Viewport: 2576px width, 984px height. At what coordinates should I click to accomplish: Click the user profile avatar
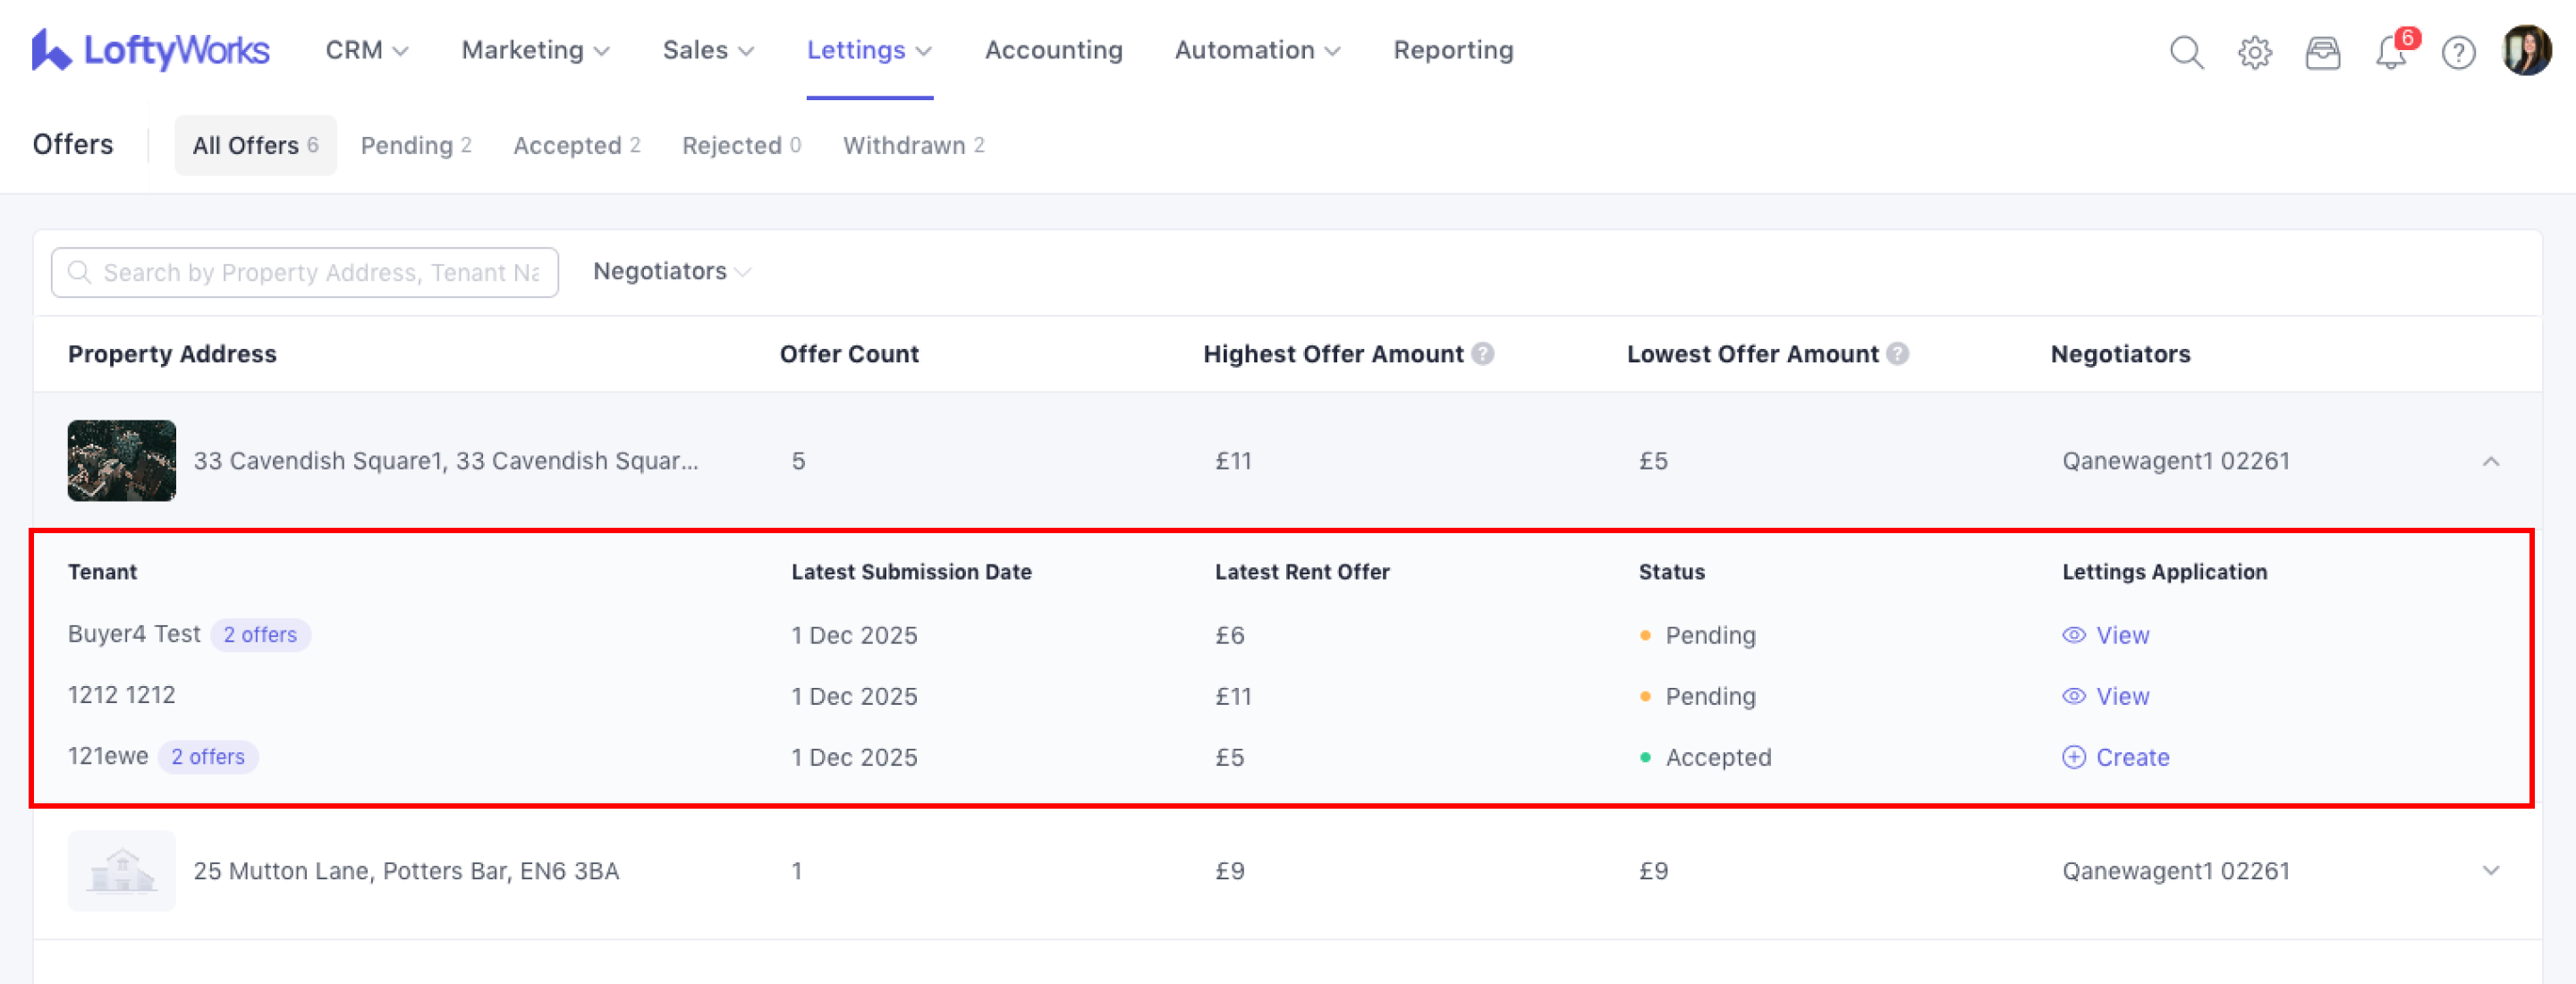[2526, 49]
